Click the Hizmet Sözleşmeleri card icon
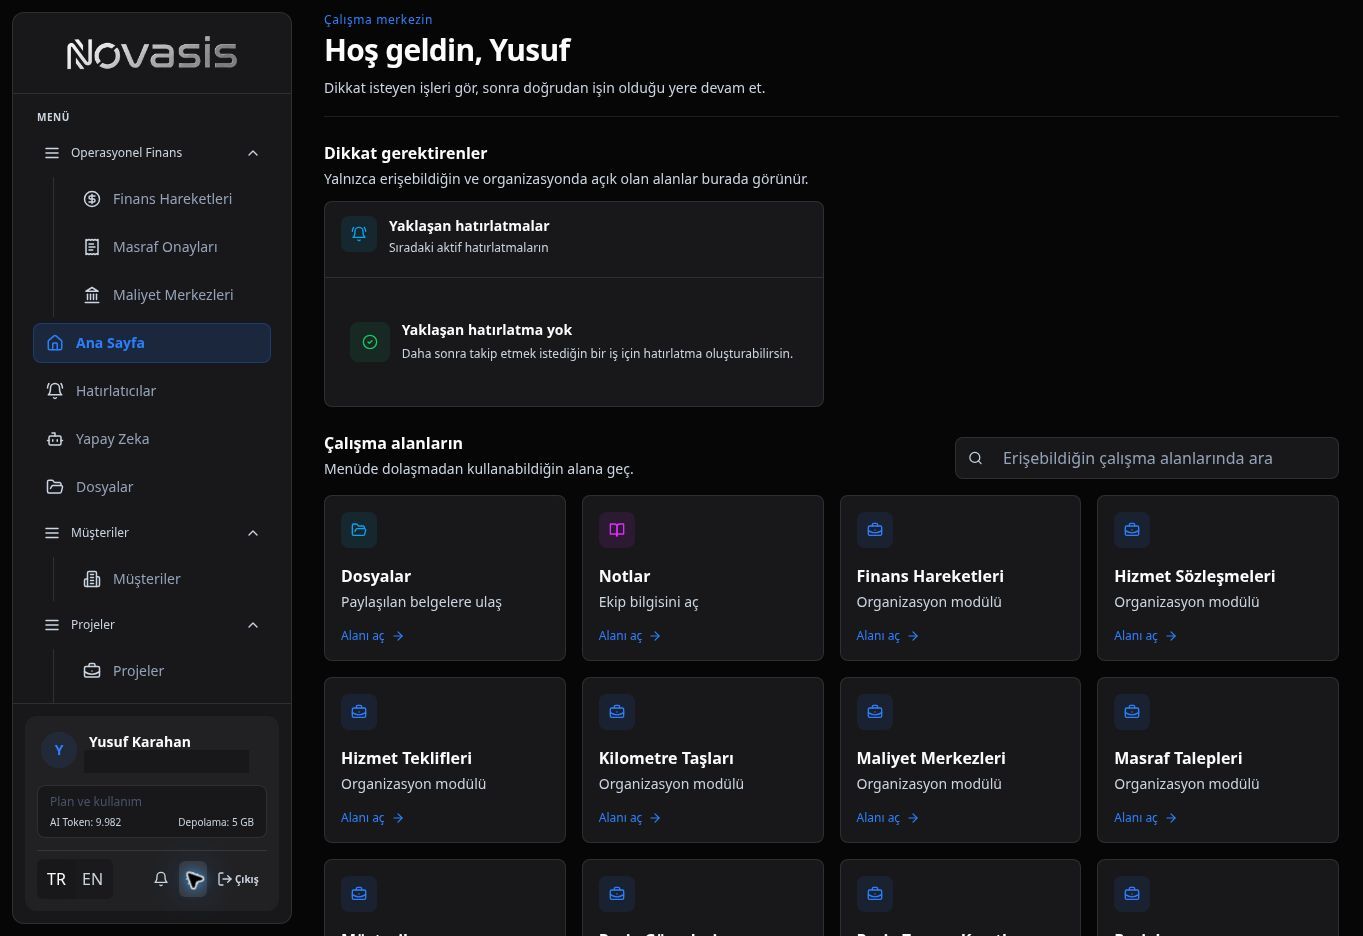This screenshot has height=936, width=1363. [1132, 530]
